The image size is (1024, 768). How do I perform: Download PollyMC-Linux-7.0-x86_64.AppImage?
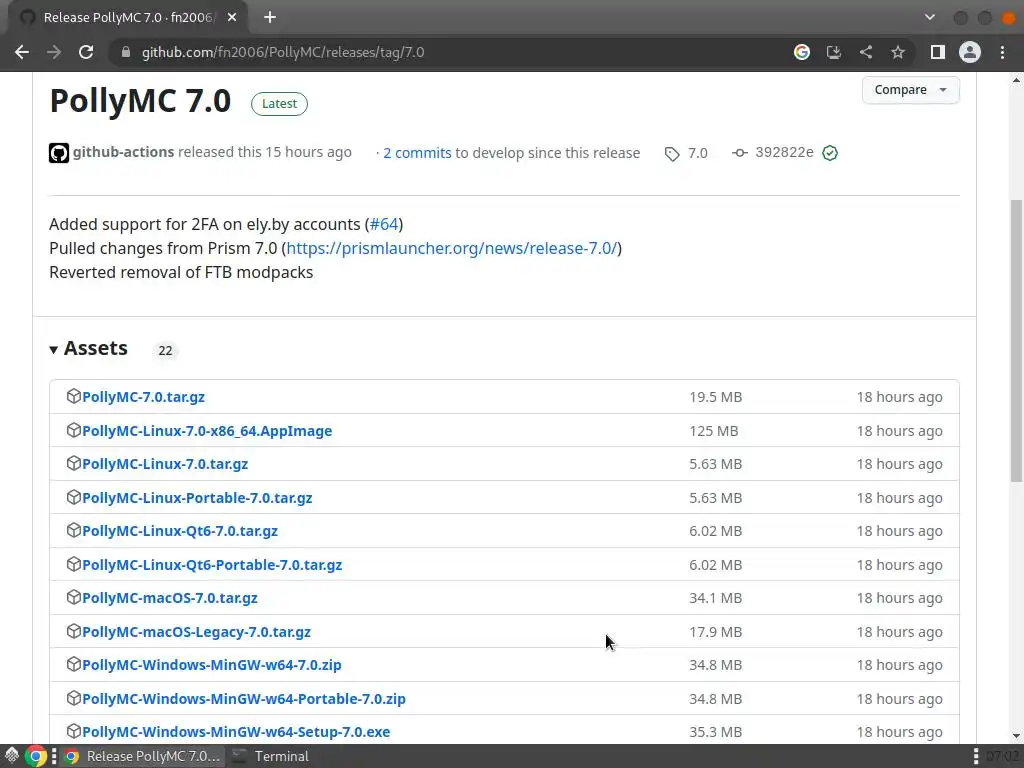click(x=207, y=431)
